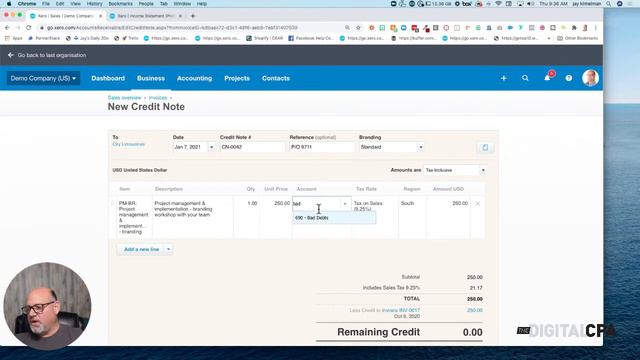Open the Contacts menu
This screenshot has height=360, width=640.
(276, 78)
